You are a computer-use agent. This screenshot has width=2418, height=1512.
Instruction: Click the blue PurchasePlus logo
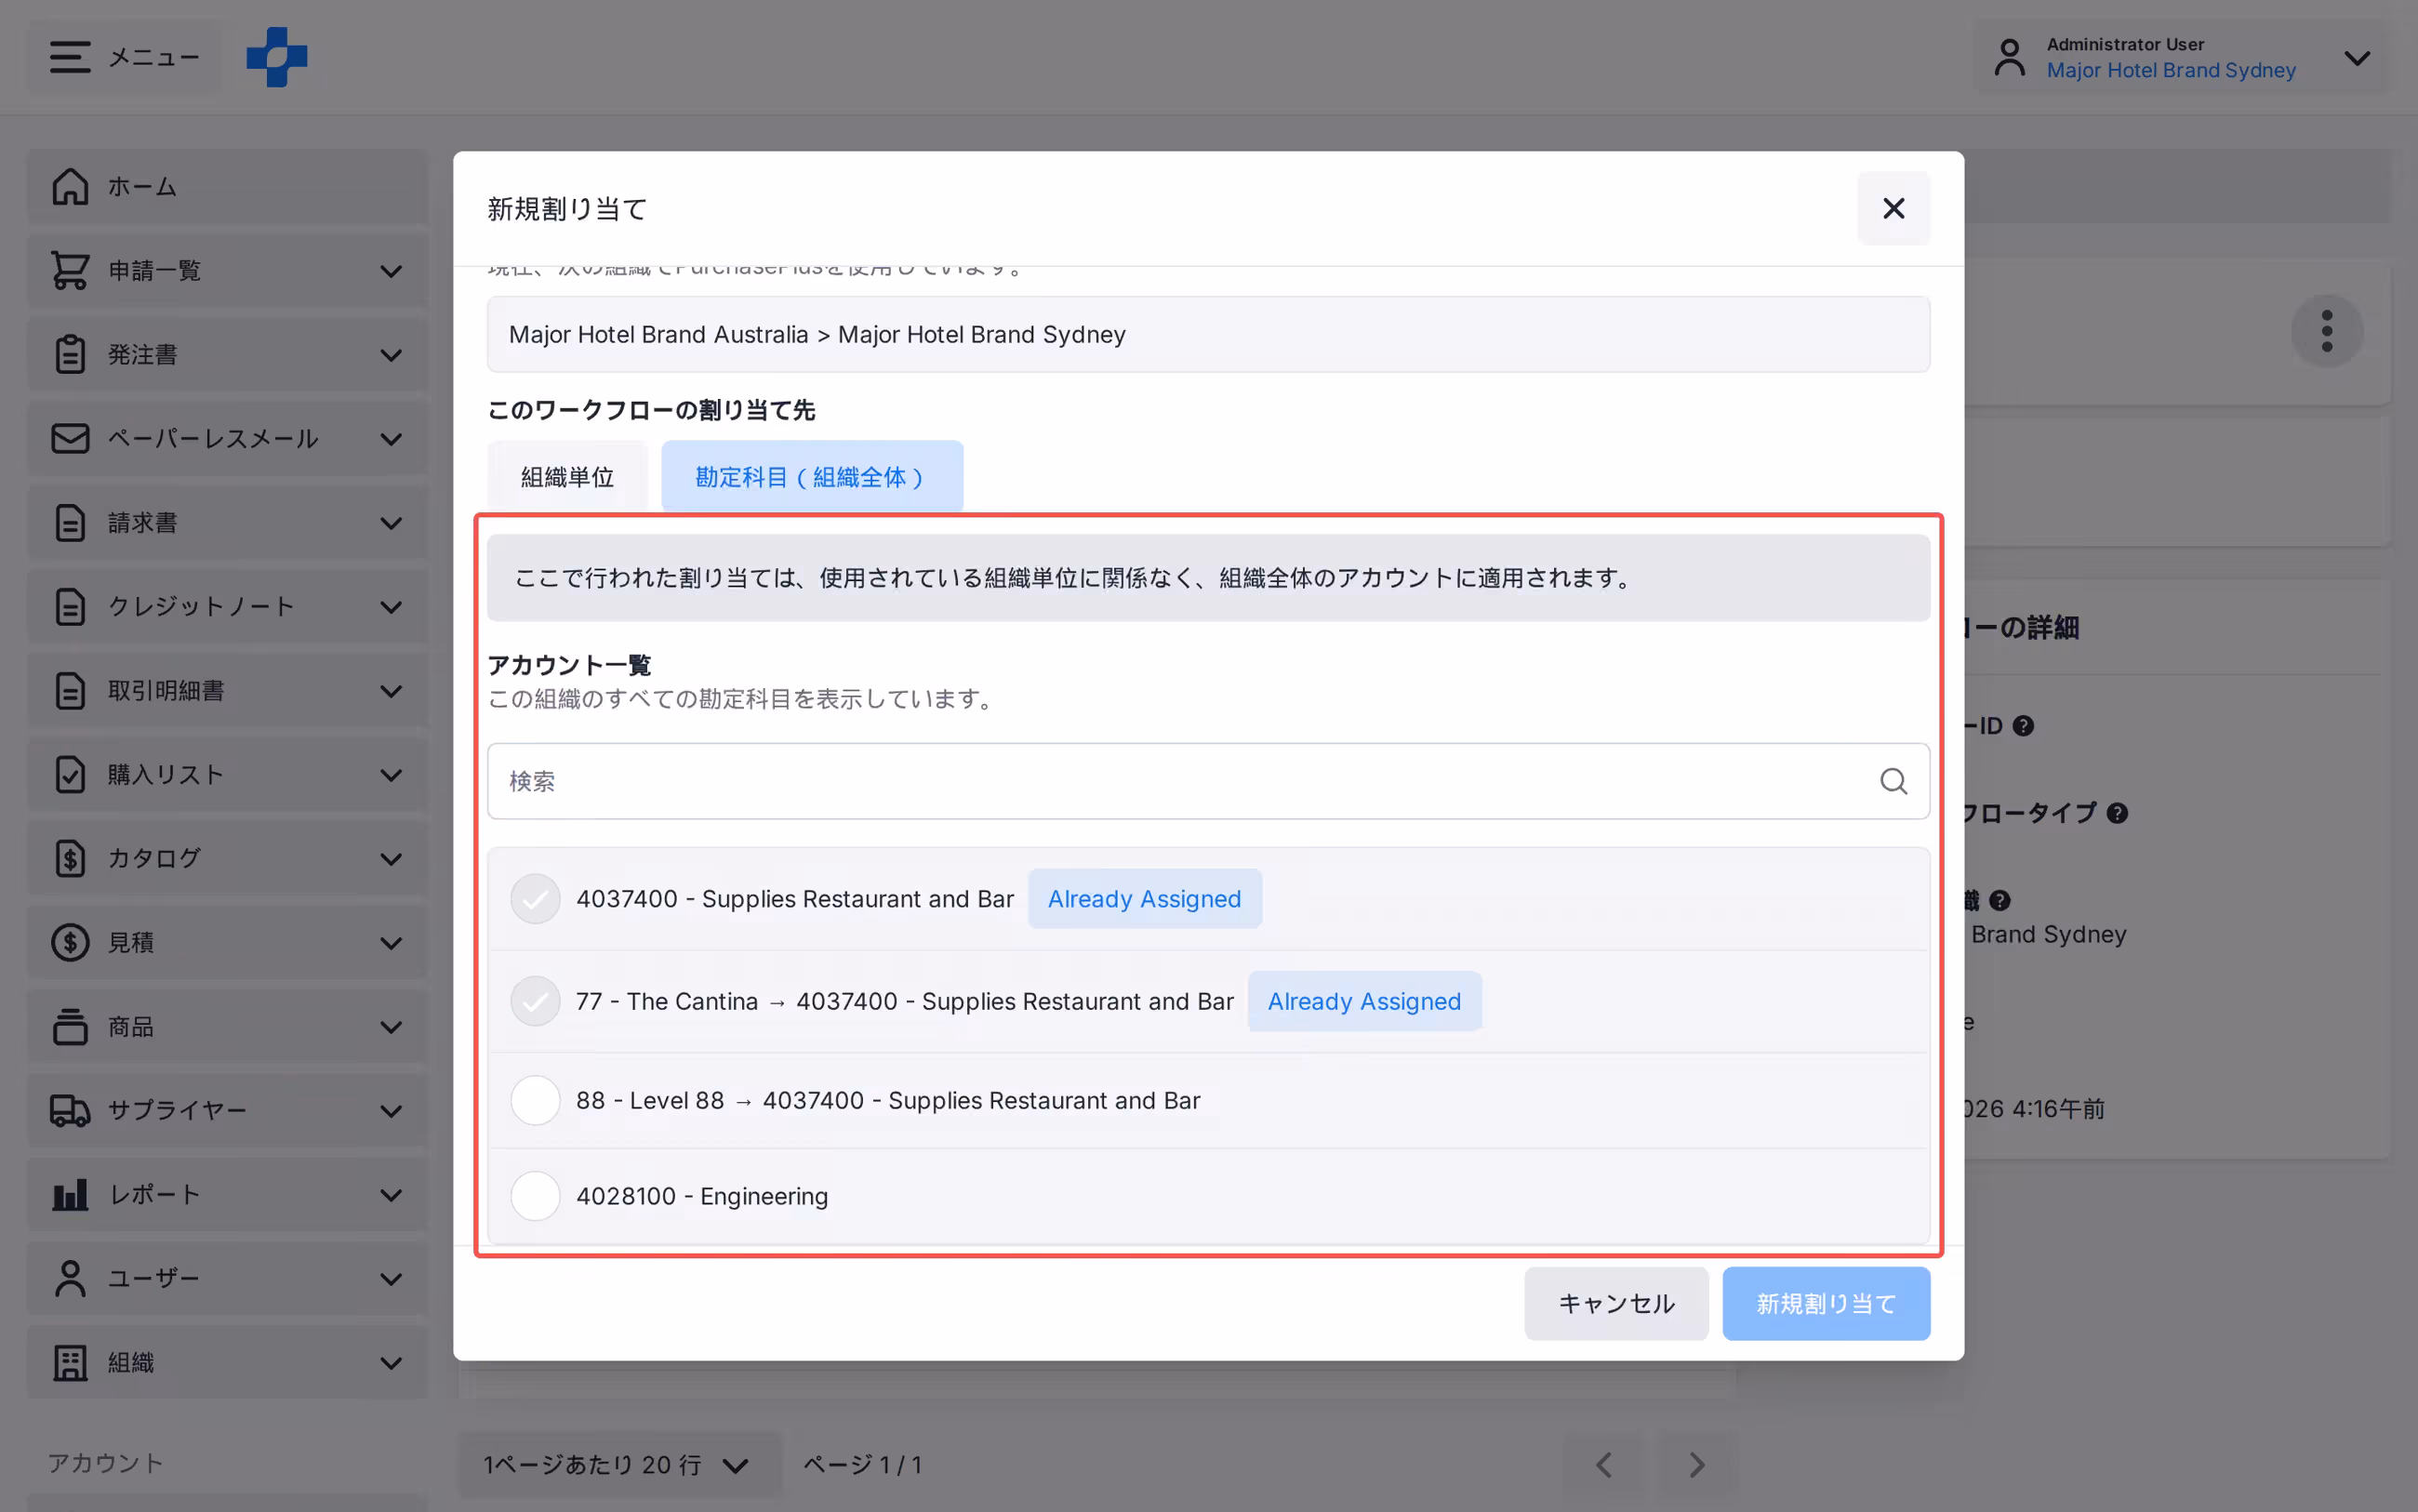pos(277,57)
